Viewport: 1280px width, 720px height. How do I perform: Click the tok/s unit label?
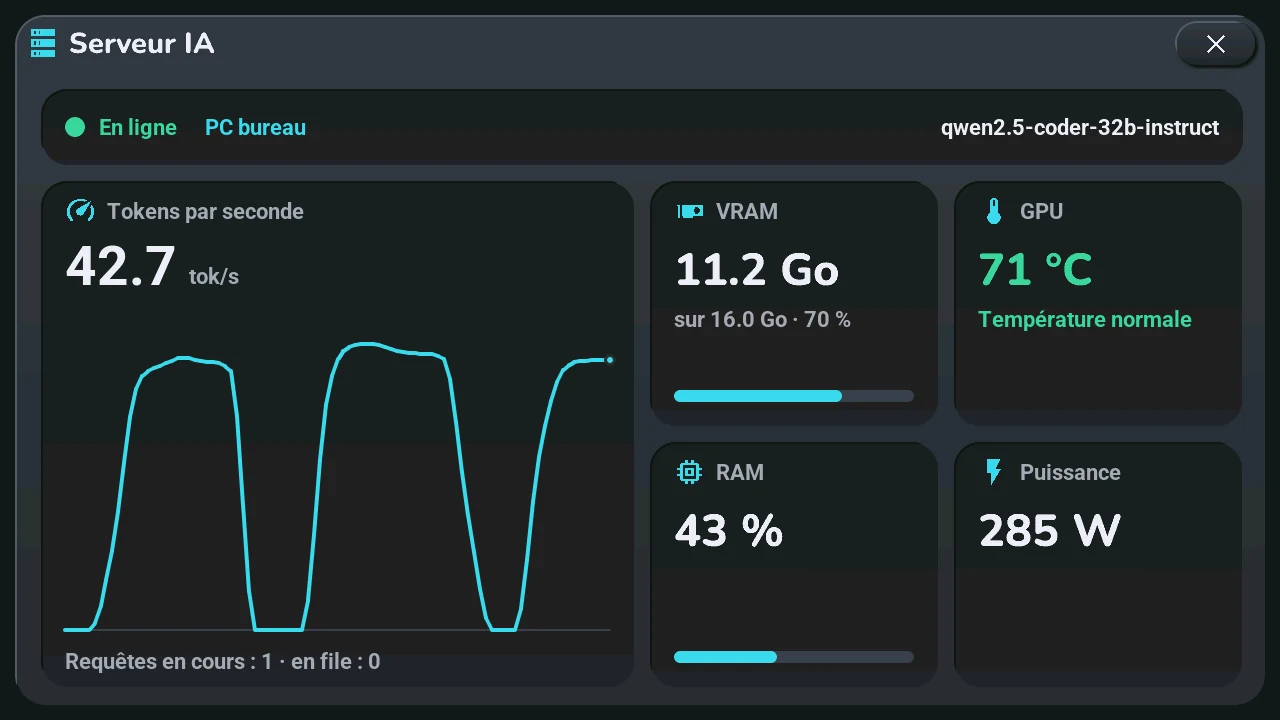click(214, 277)
